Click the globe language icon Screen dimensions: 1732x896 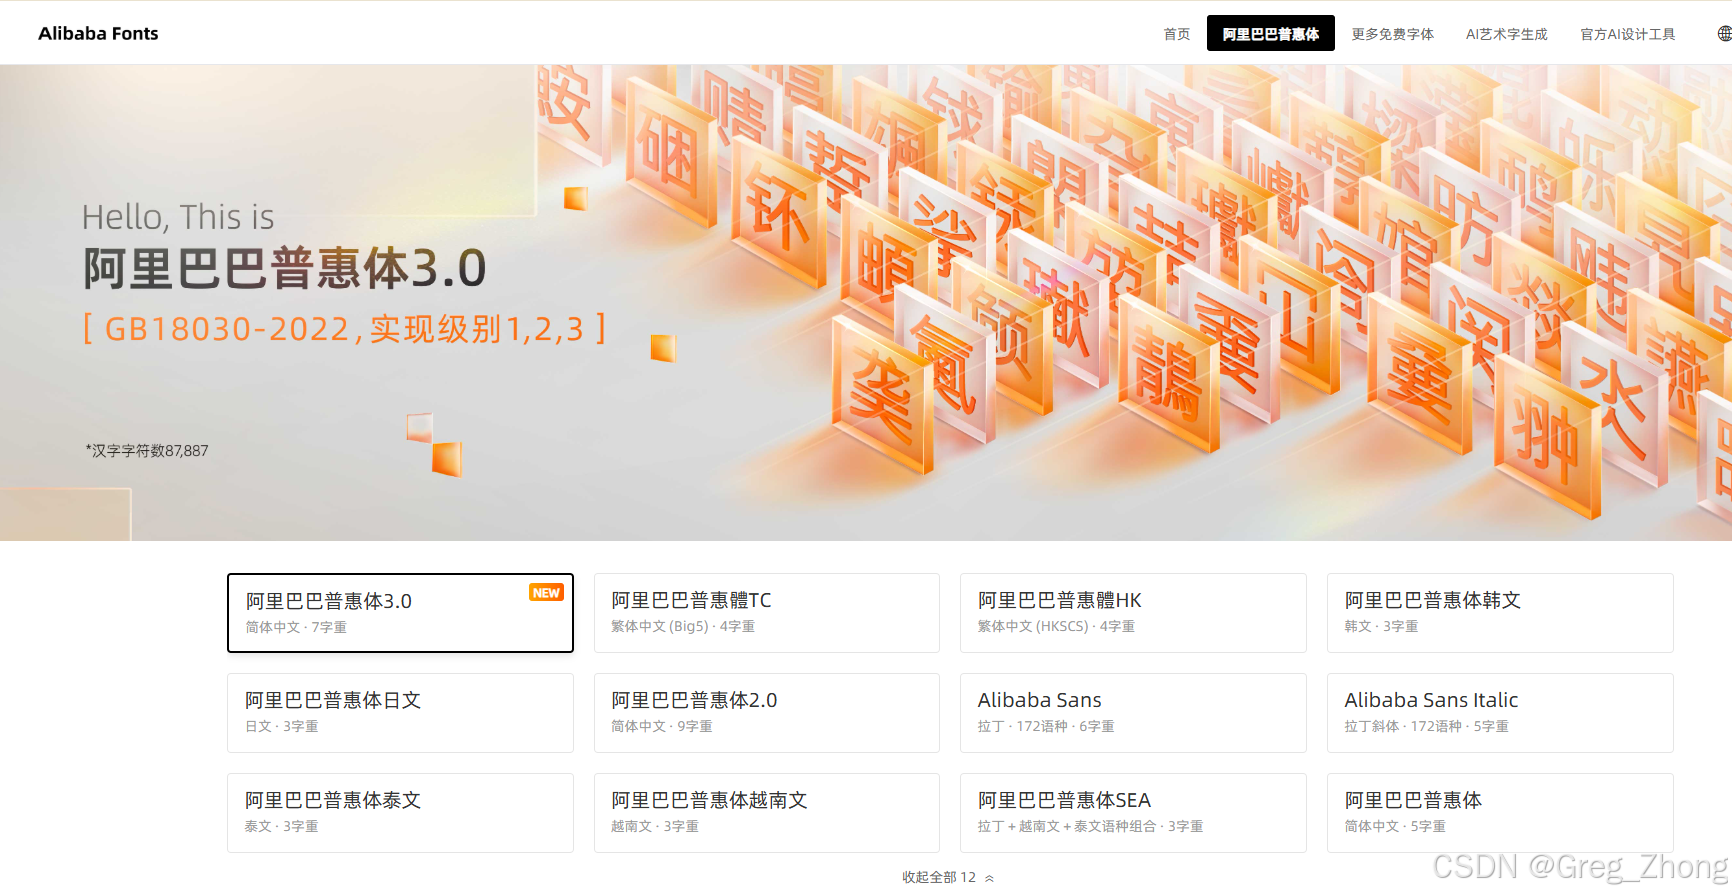(1724, 33)
